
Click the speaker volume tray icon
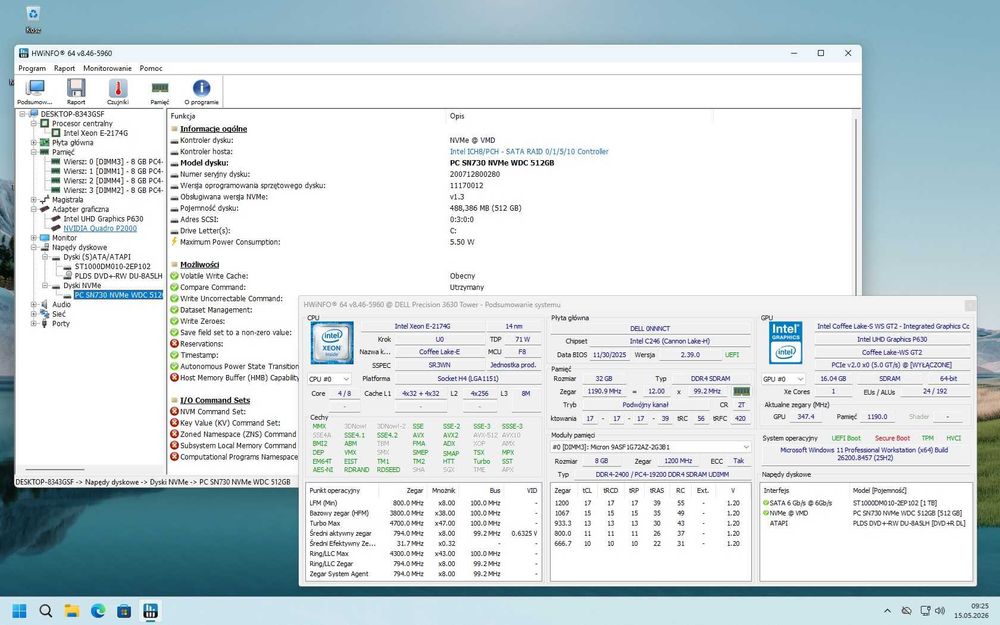click(x=939, y=611)
